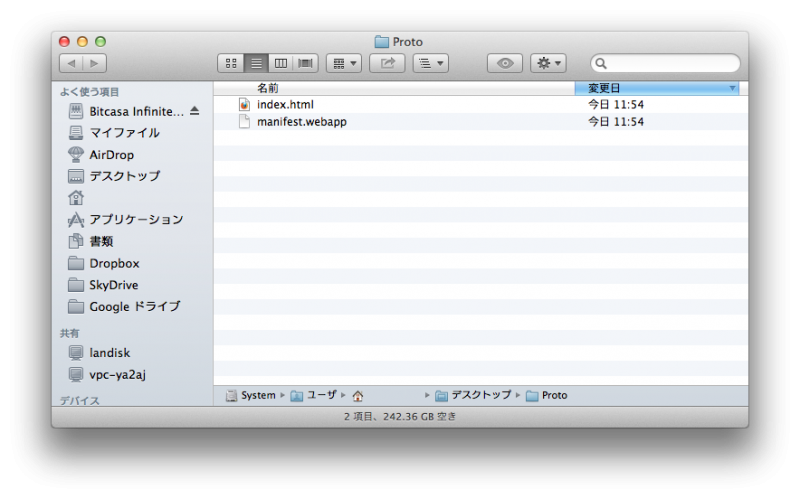Screen dimensions: 800x499
Task: Click index.html modified date 今日 11:54
Action: (x=616, y=105)
